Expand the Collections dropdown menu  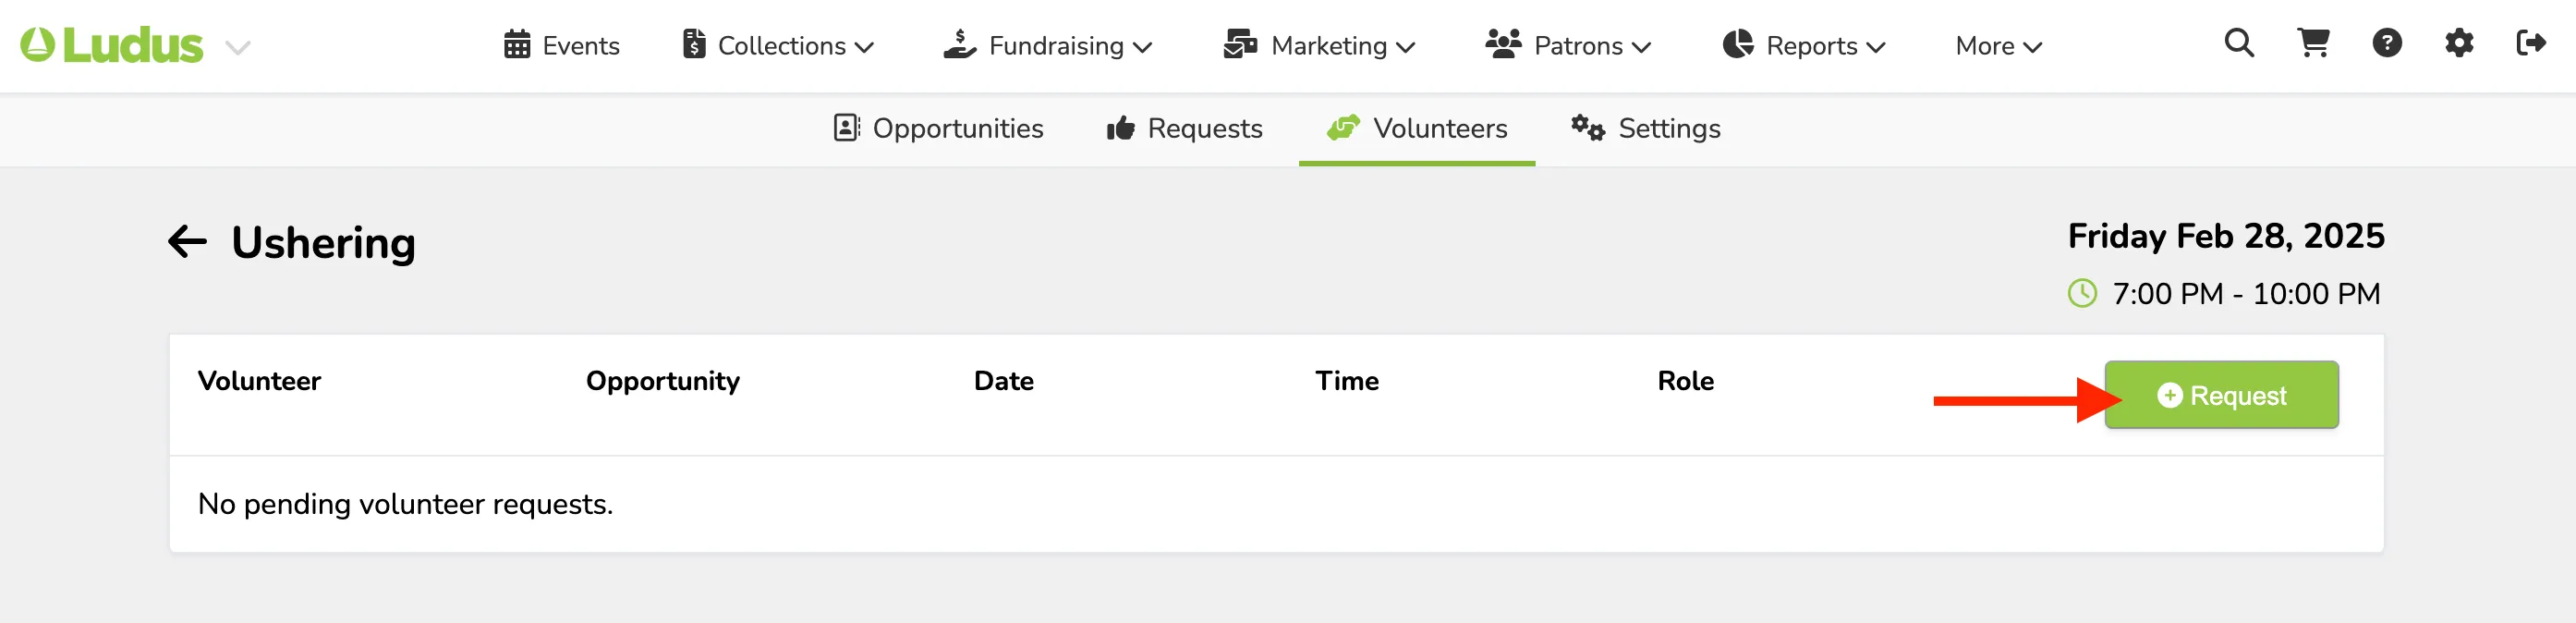(x=778, y=46)
